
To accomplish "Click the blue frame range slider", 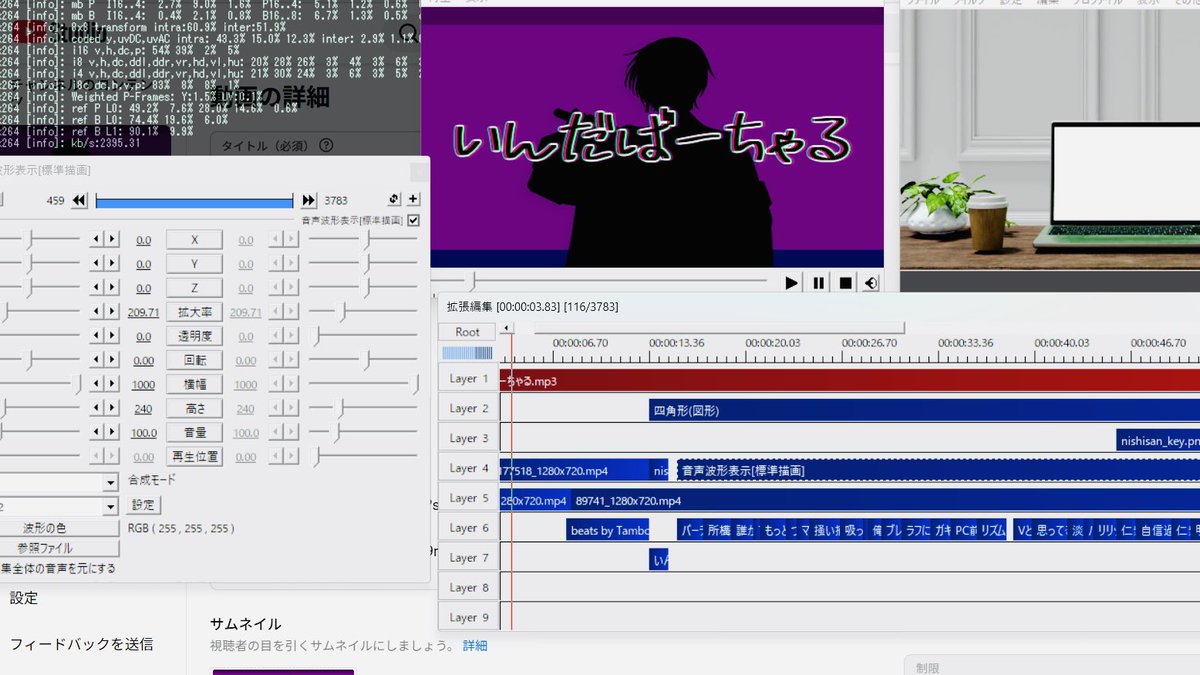I will [194, 201].
